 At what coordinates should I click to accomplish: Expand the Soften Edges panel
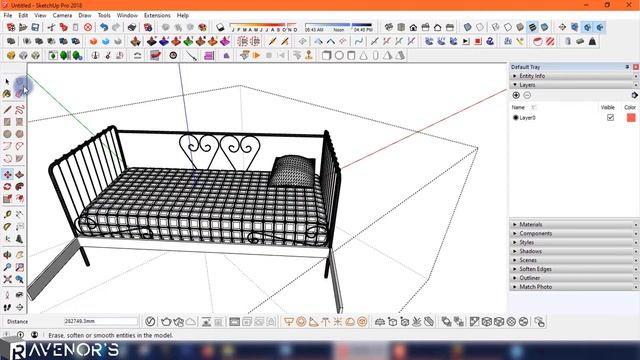573,269
